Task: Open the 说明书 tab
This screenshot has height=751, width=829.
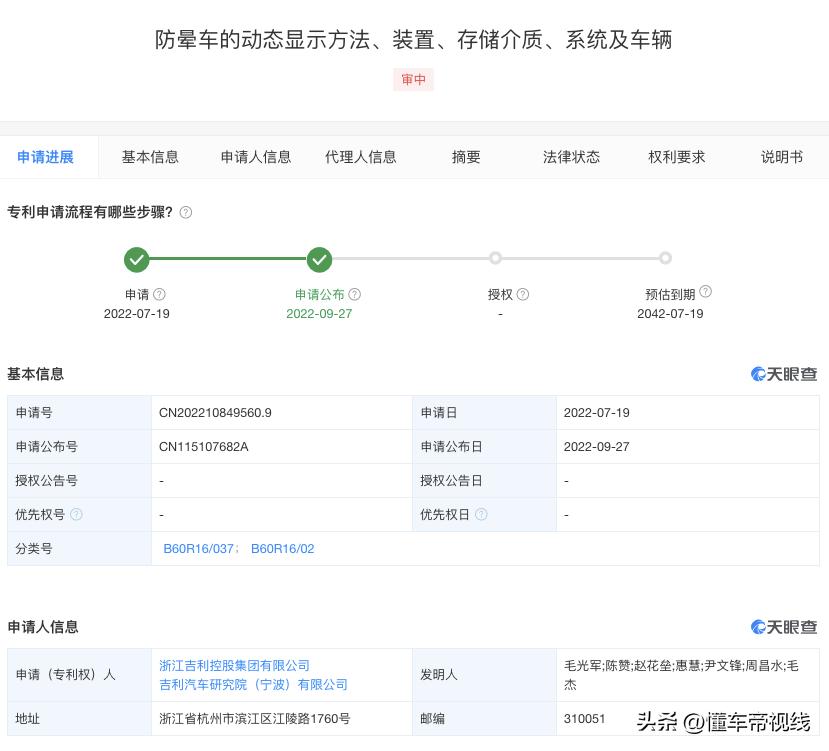Action: [782, 157]
